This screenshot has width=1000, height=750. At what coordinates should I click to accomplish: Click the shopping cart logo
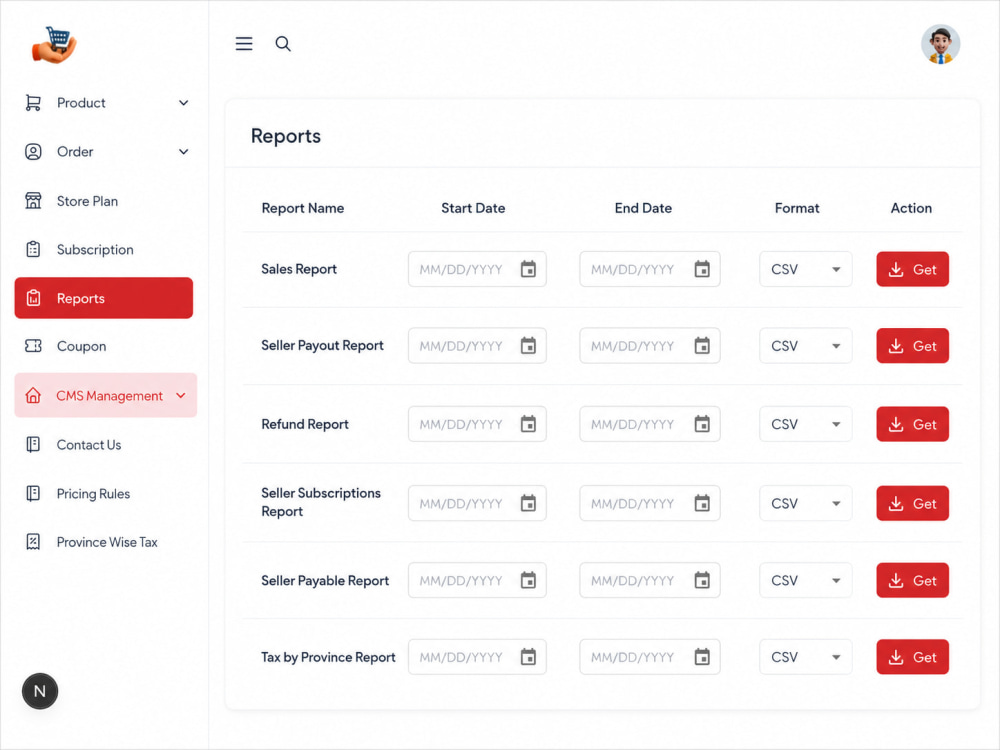(x=55, y=45)
